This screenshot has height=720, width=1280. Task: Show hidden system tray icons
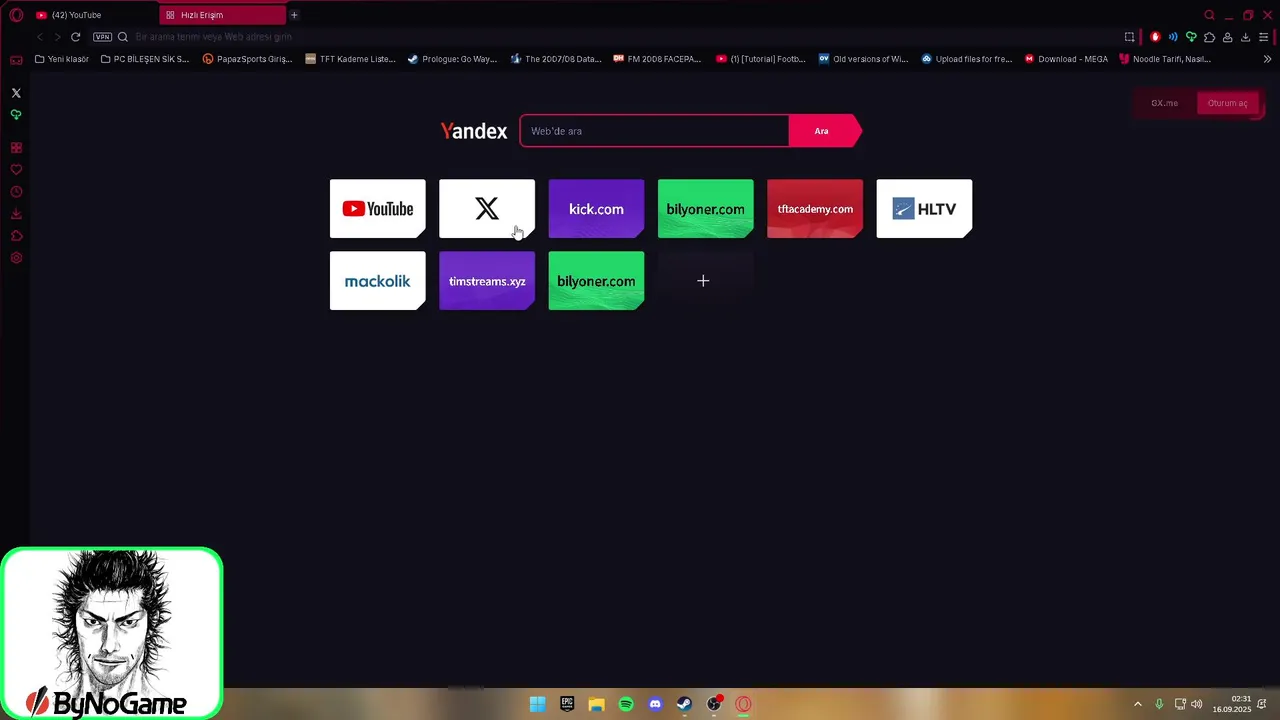coord(1138,704)
